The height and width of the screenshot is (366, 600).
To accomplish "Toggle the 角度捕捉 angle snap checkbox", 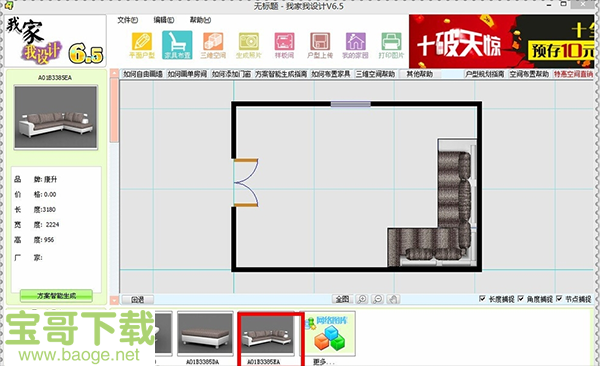I will coord(520,298).
